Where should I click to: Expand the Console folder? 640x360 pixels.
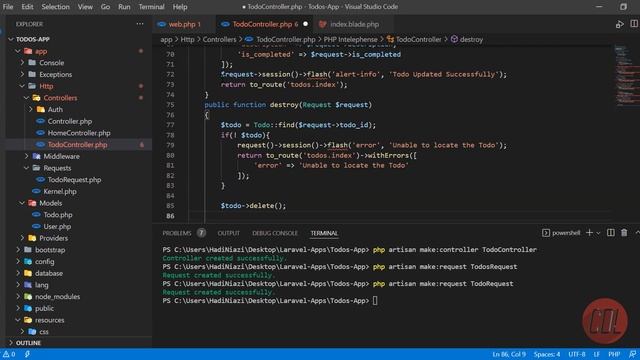22,63
